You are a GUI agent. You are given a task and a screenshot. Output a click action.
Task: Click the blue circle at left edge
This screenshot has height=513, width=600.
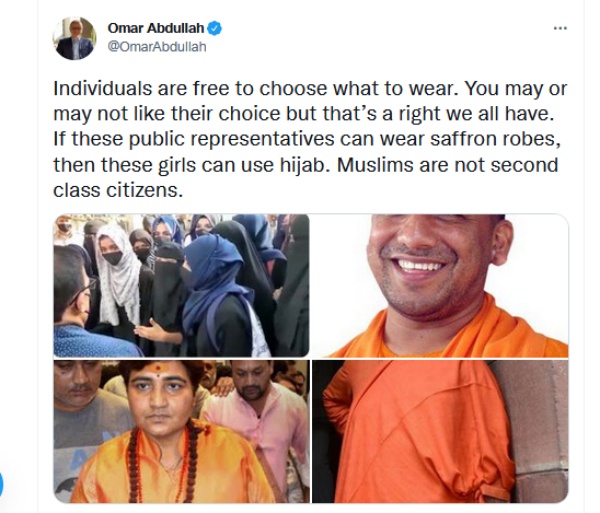[x=1, y=484]
